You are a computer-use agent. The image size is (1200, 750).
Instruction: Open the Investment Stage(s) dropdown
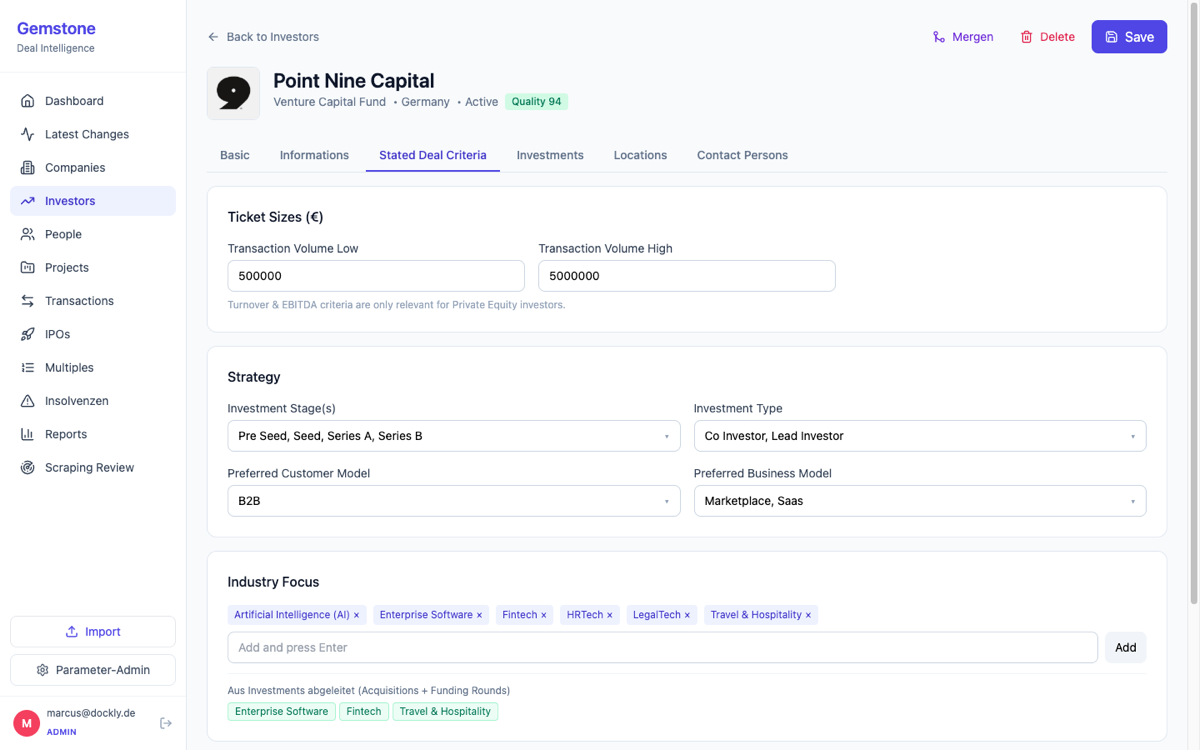pos(454,436)
